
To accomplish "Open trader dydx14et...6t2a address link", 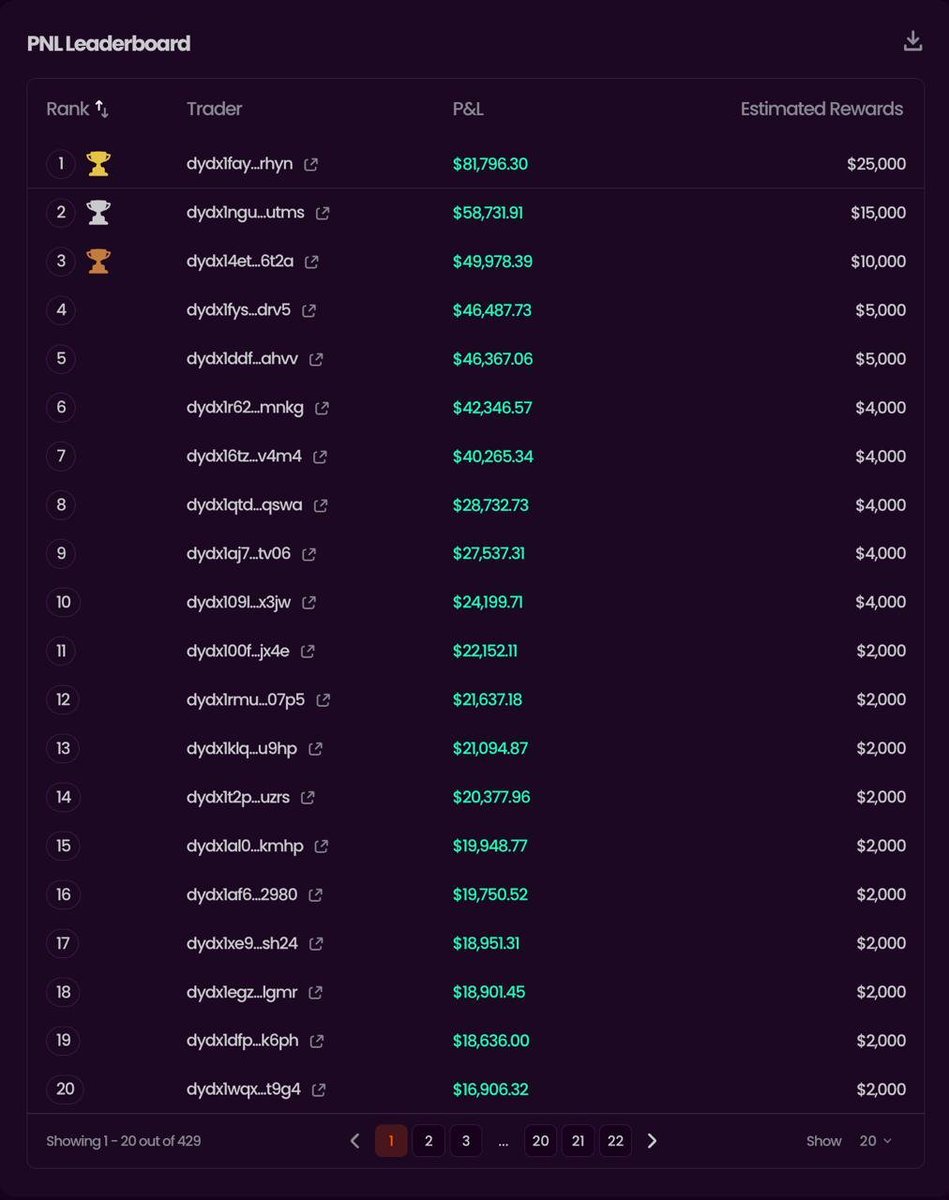I will pos(240,262).
